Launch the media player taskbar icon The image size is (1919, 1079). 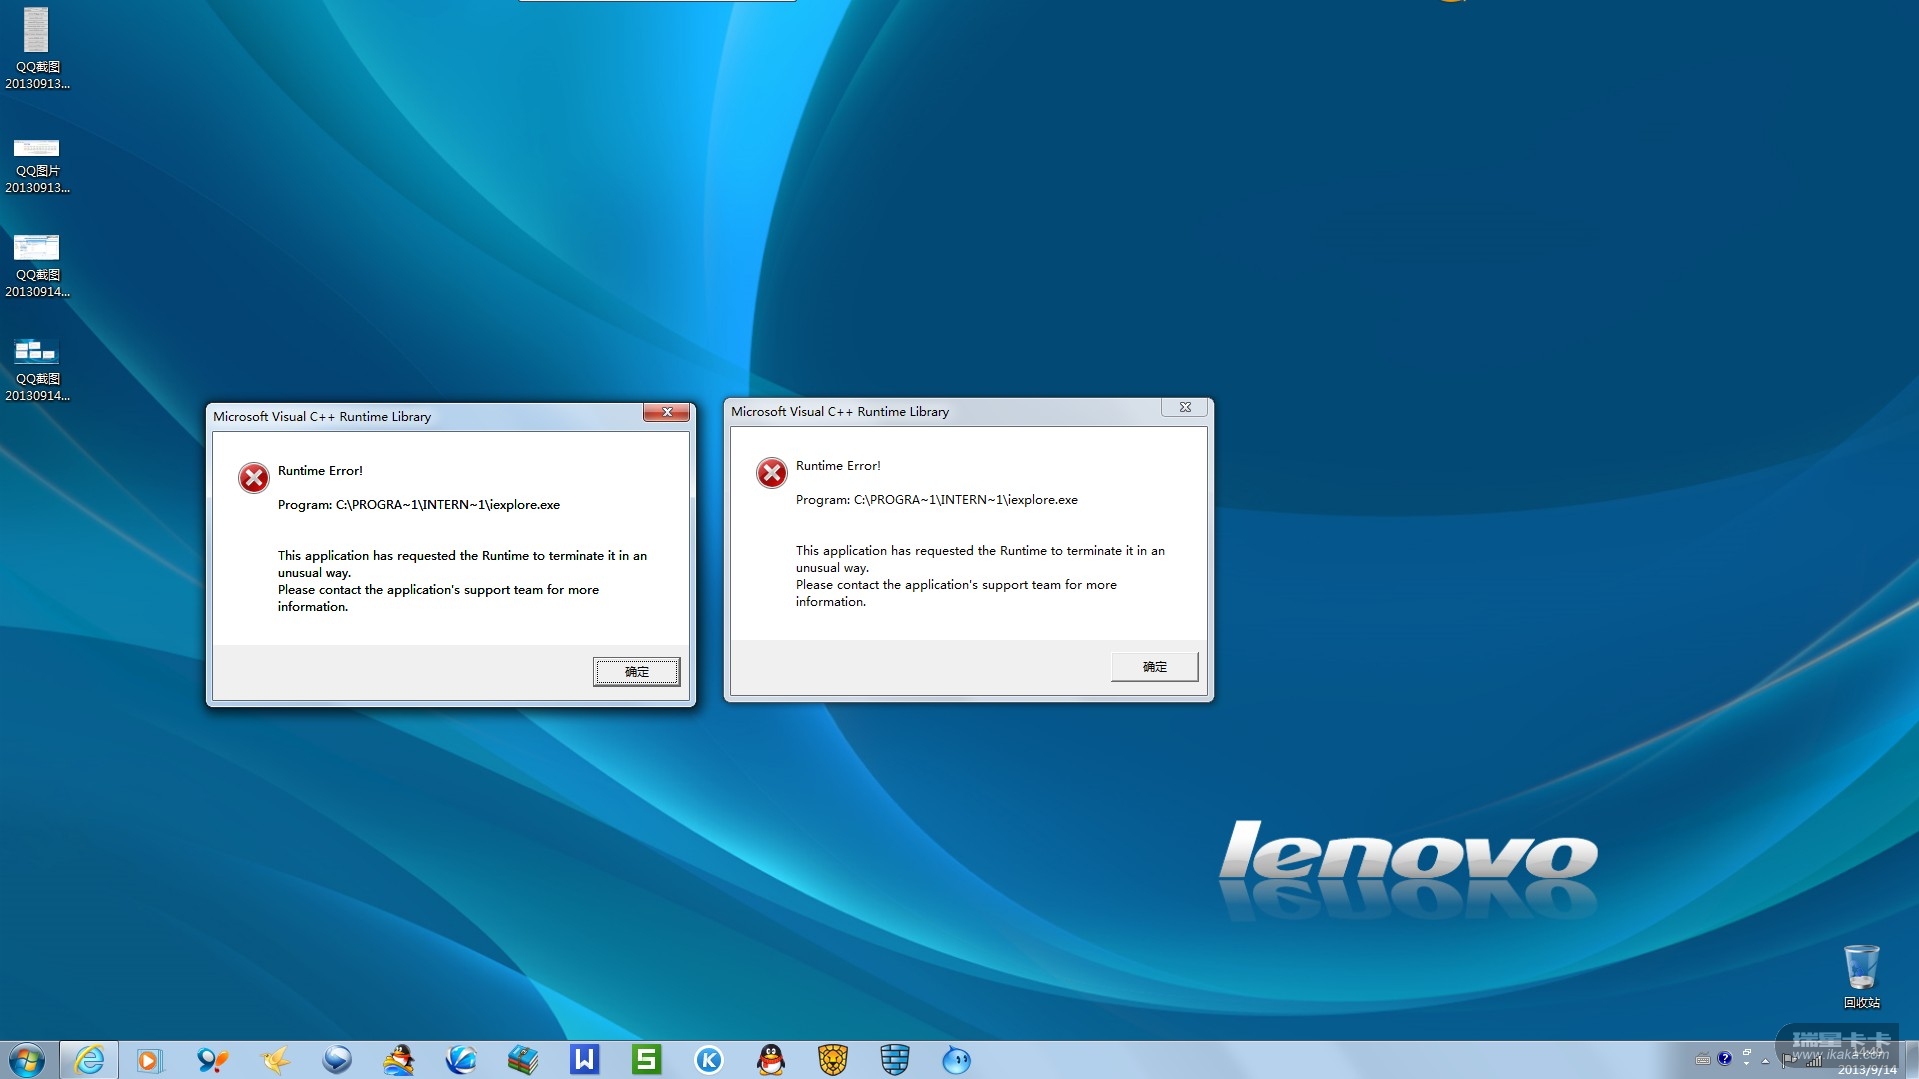150,1060
